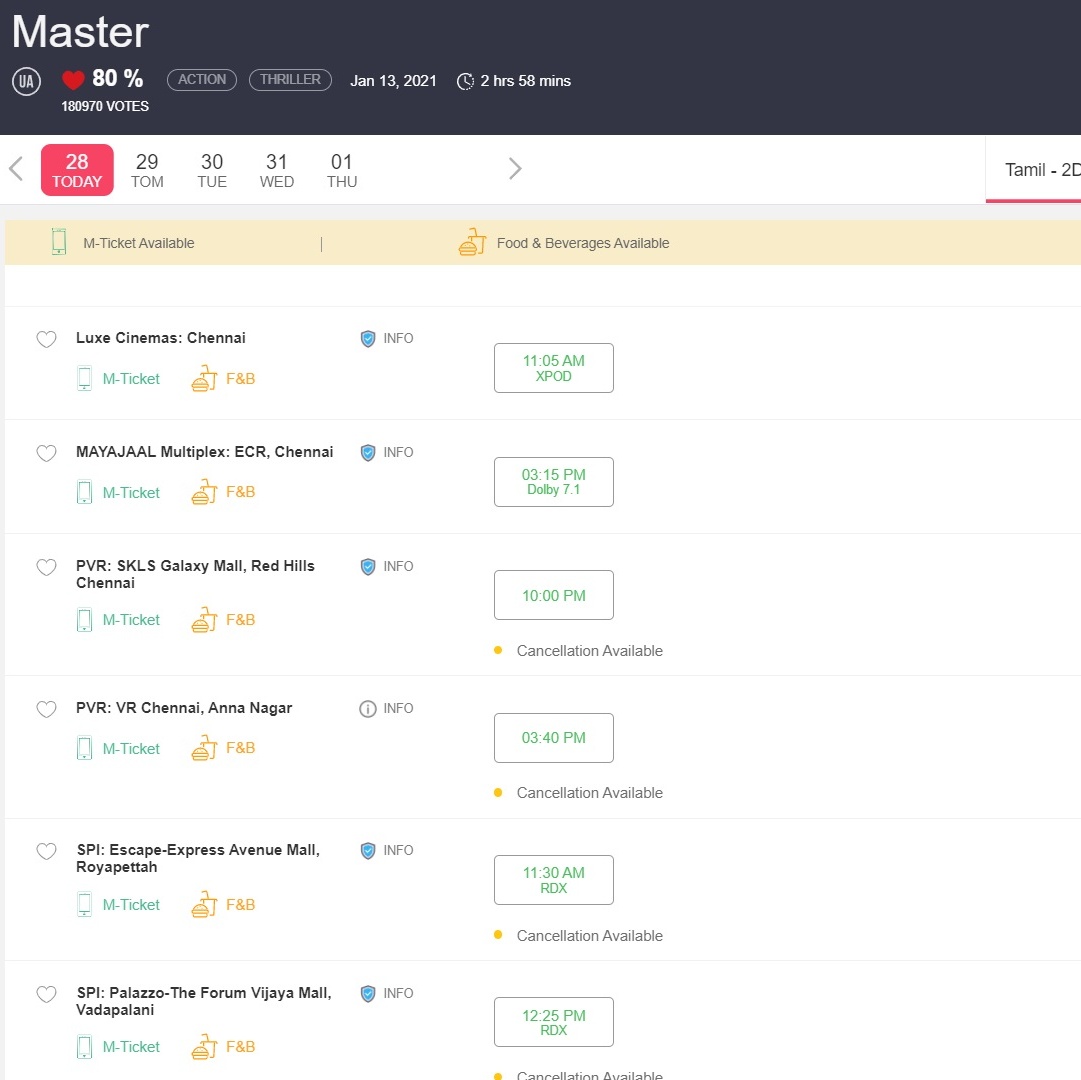This screenshot has width=1081, height=1080.
Task: Click M-Ticket phone icon under PVR: SKLS Galaxy
Action: 84,620
